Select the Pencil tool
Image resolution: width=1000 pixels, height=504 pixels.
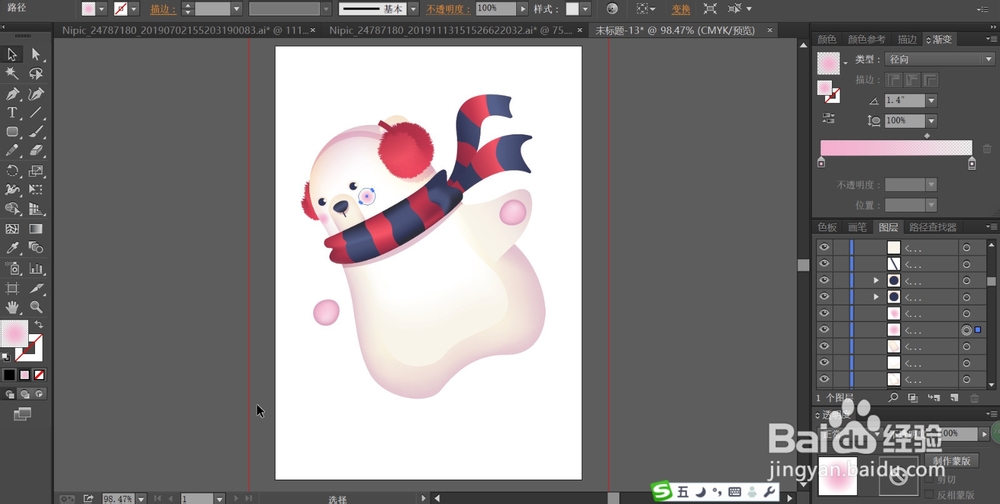[x=12, y=151]
